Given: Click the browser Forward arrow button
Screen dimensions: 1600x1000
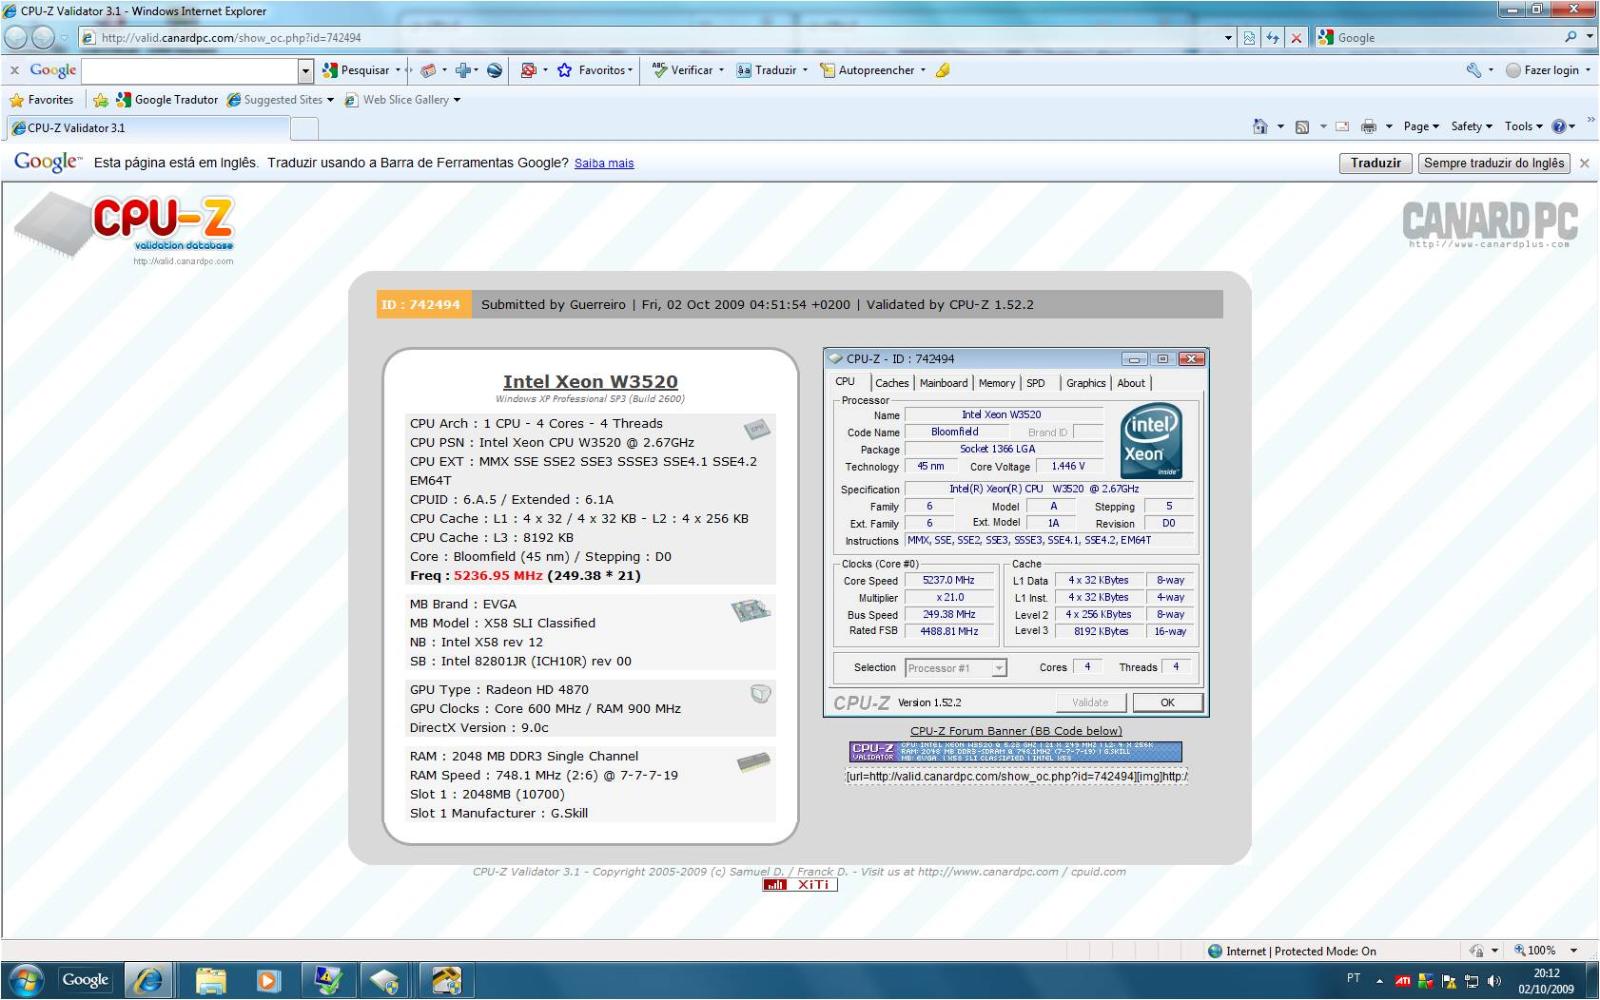Looking at the screenshot, I should coord(43,37).
